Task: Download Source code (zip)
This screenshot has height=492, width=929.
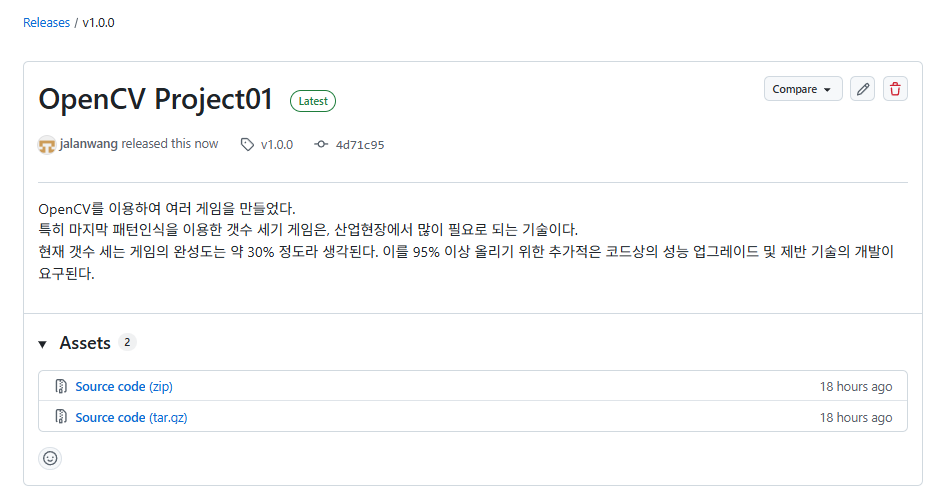Action: point(124,387)
